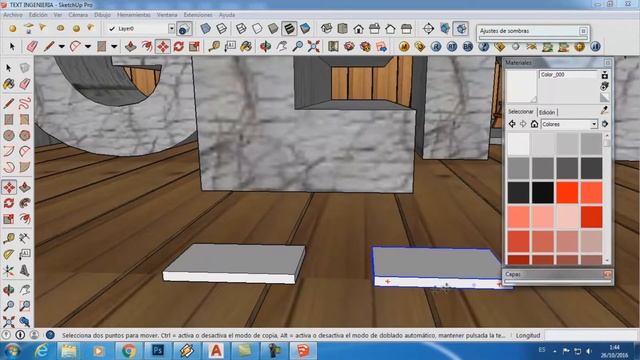Go to the Materiales home library
This screenshot has width=640, height=360.
tap(534, 124)
